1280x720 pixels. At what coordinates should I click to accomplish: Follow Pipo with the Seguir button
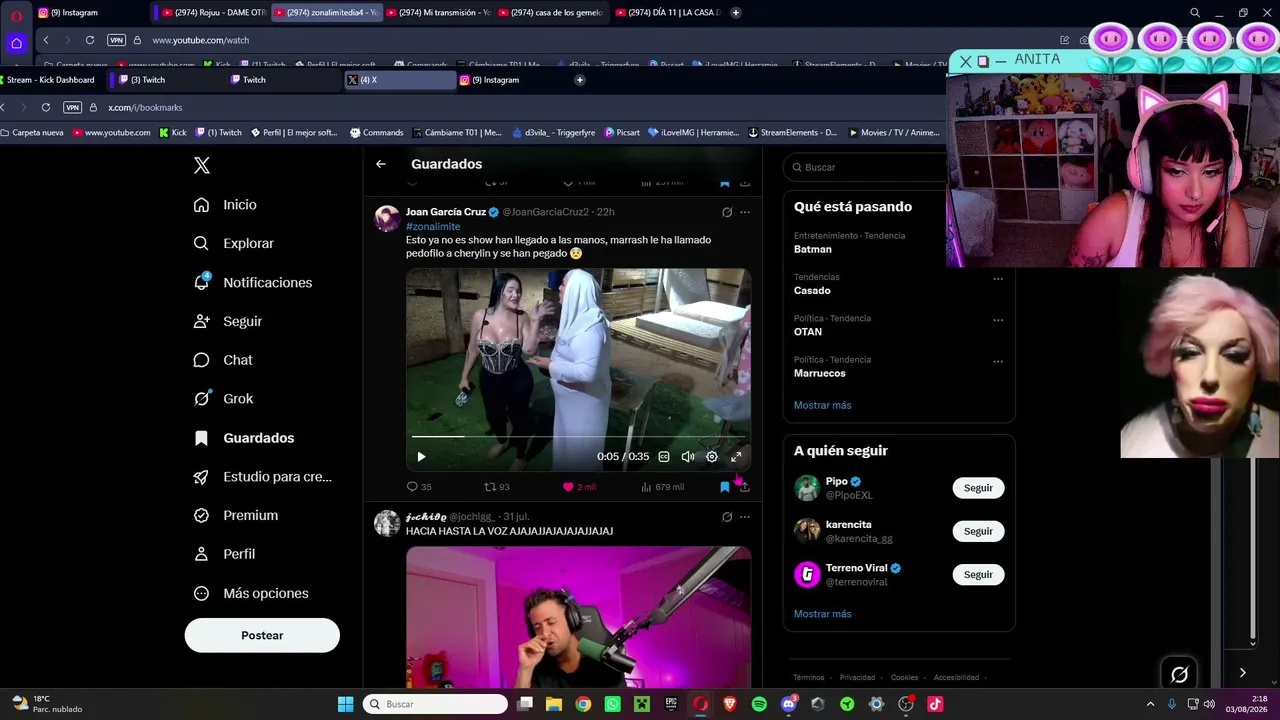978,488
